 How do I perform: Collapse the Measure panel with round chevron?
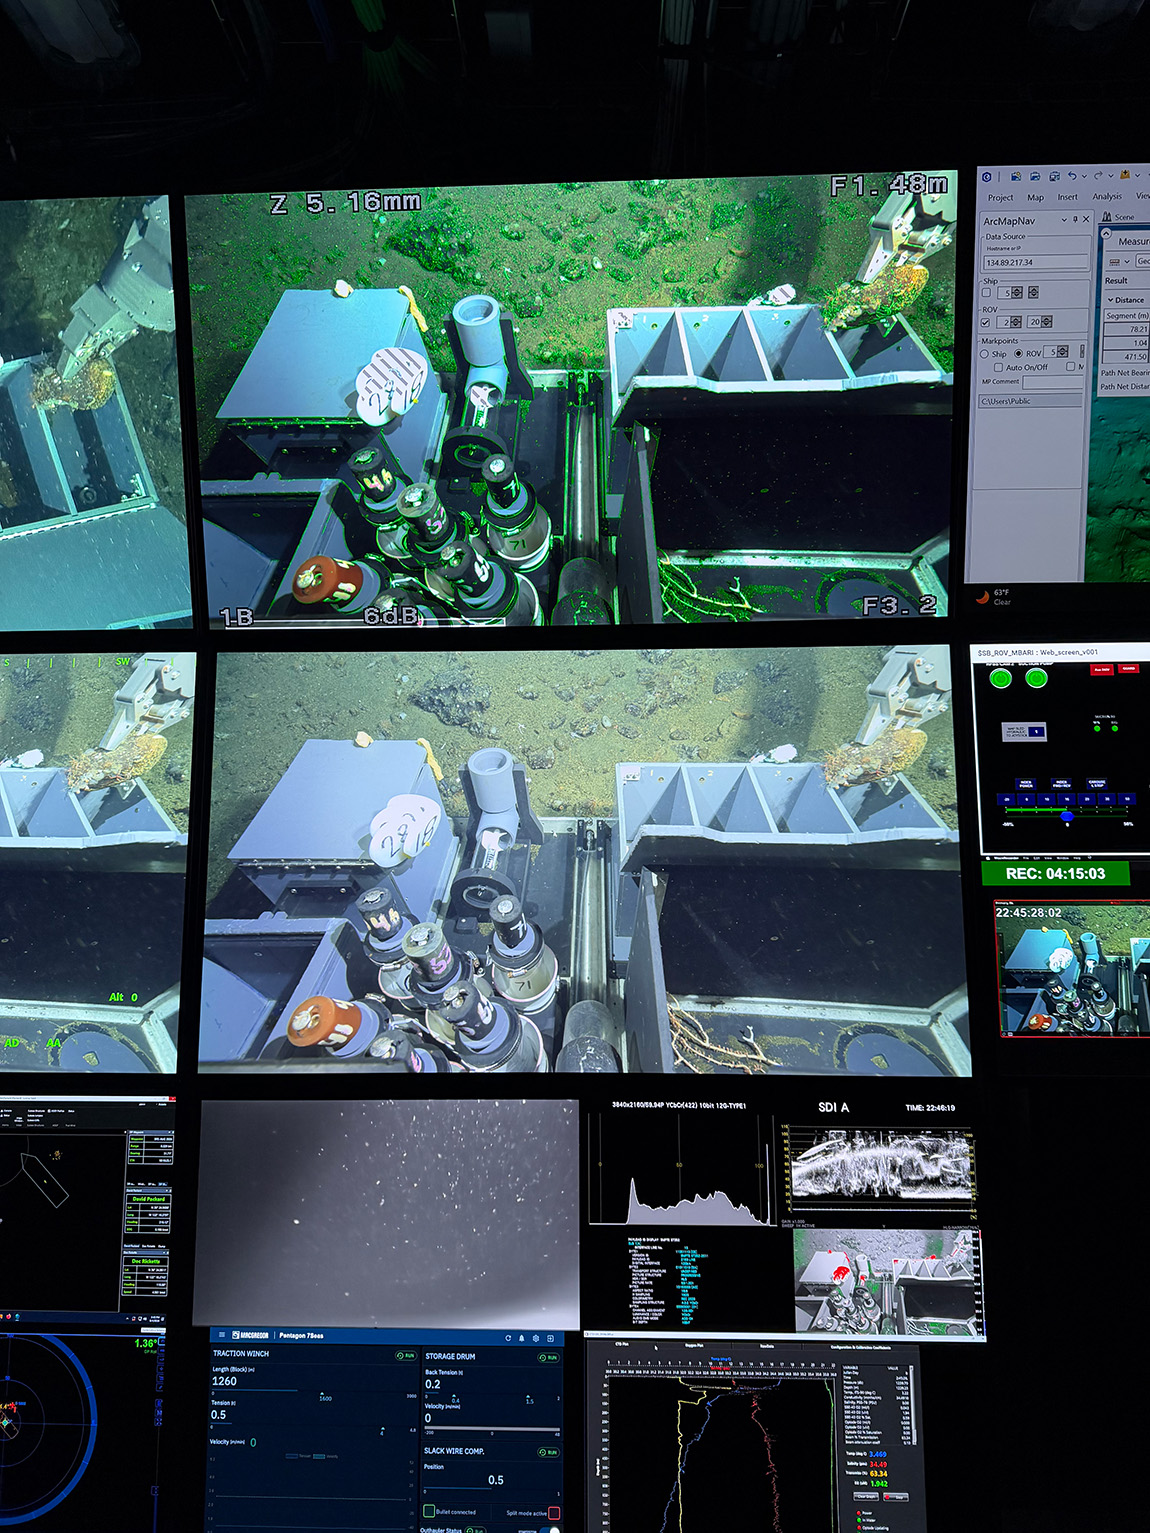point(1106,234)
